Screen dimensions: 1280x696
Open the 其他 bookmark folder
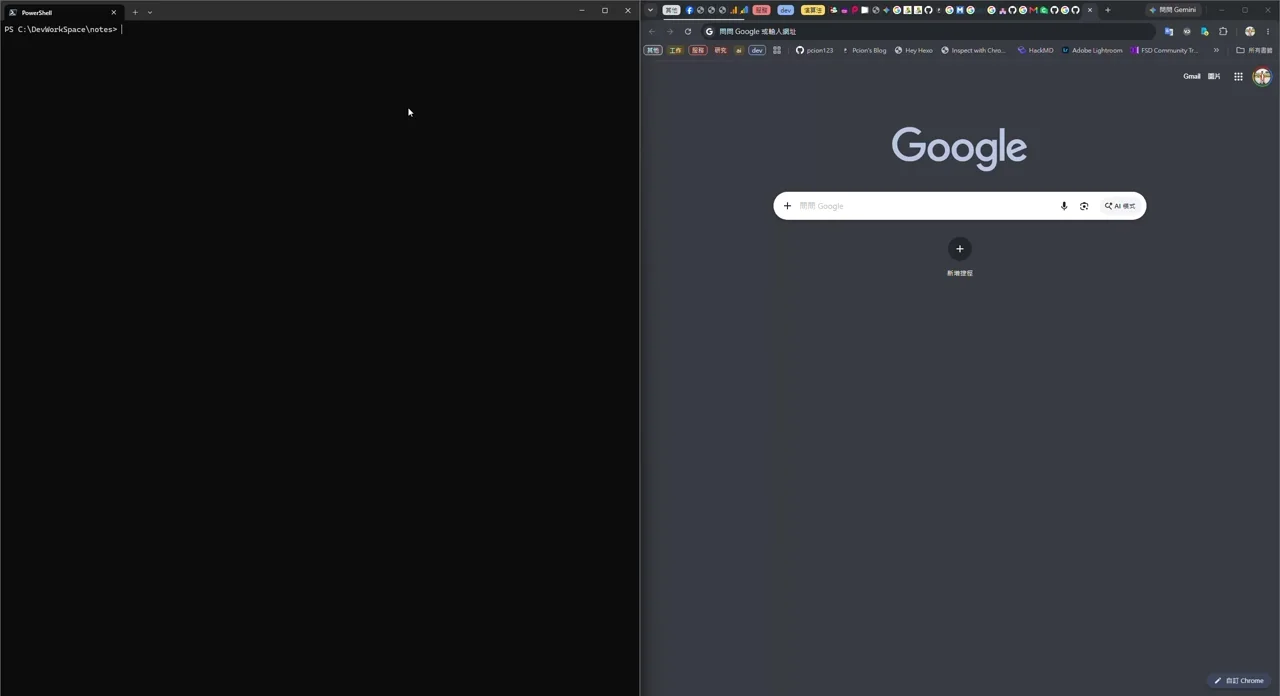click(x=653, y=50)
